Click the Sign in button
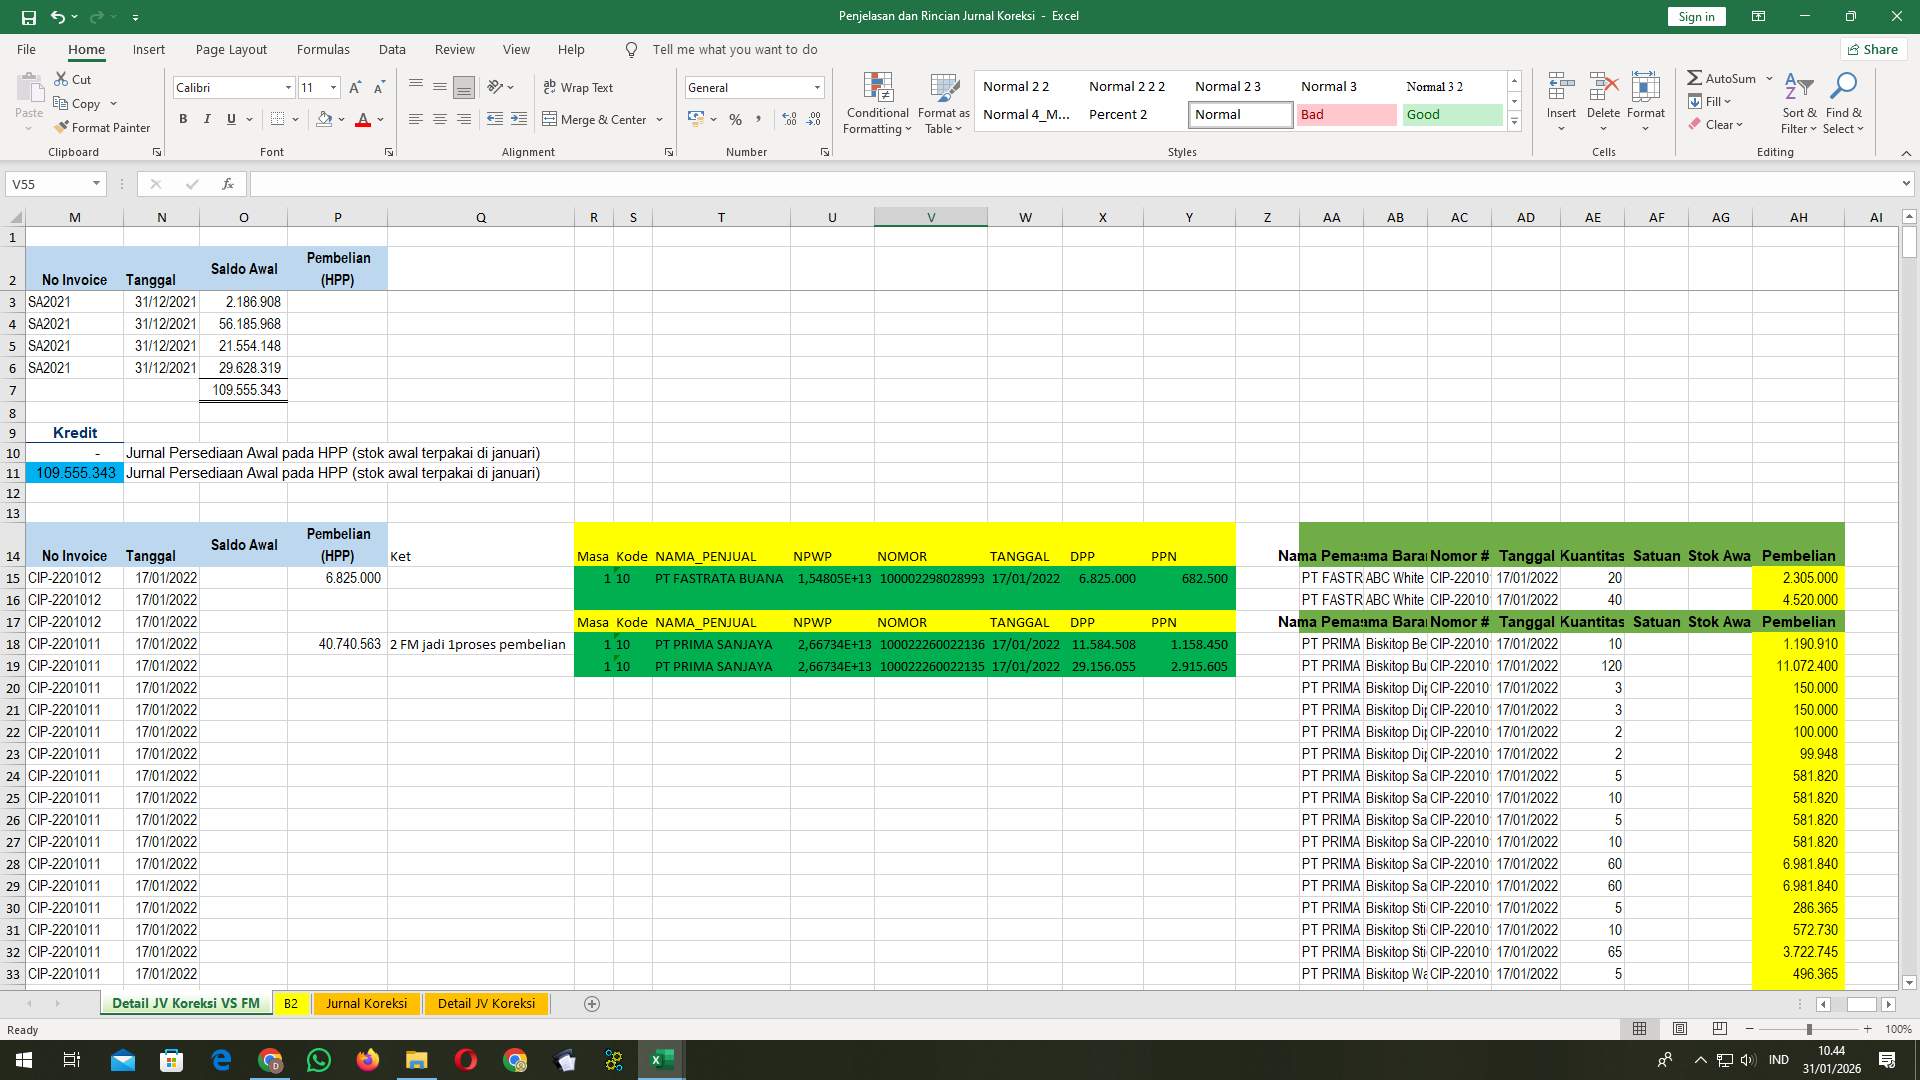This screenshot has height=1080, width=1920. point(1695,16)
